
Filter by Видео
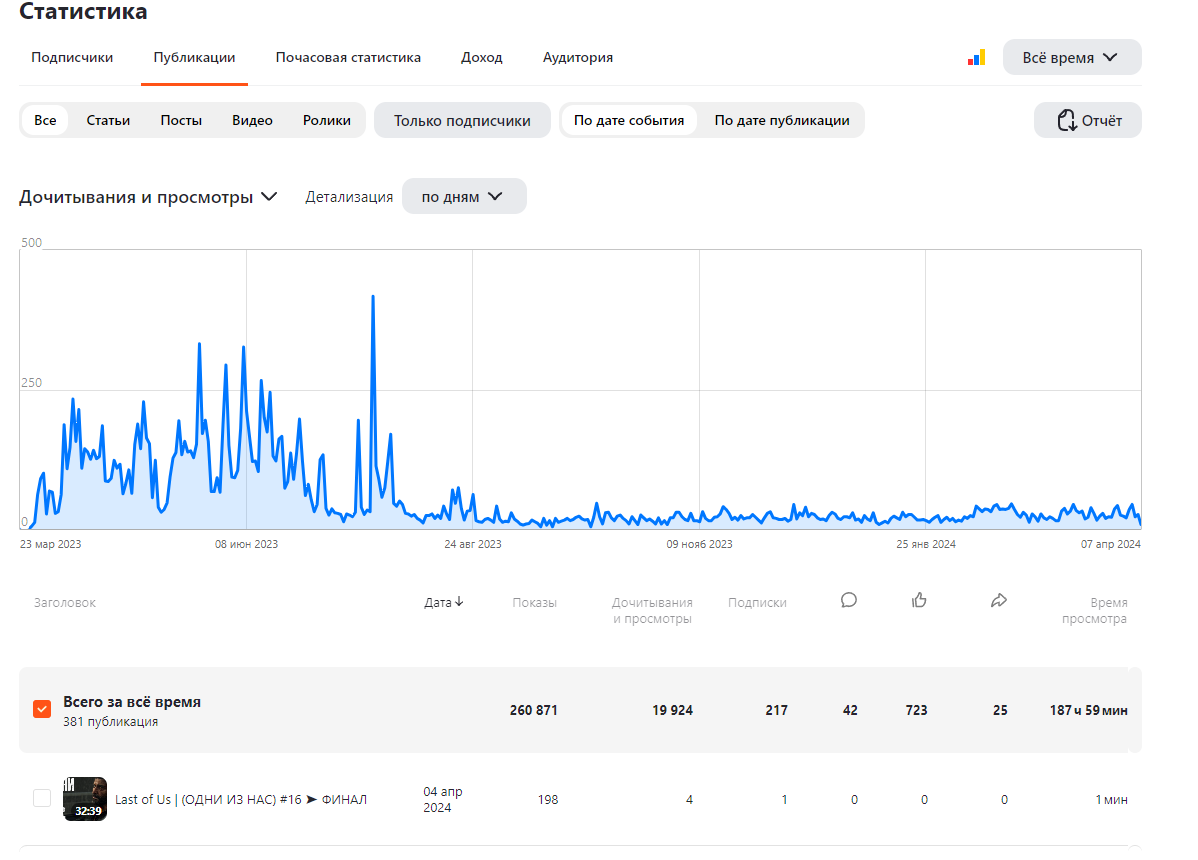point(252,120)
